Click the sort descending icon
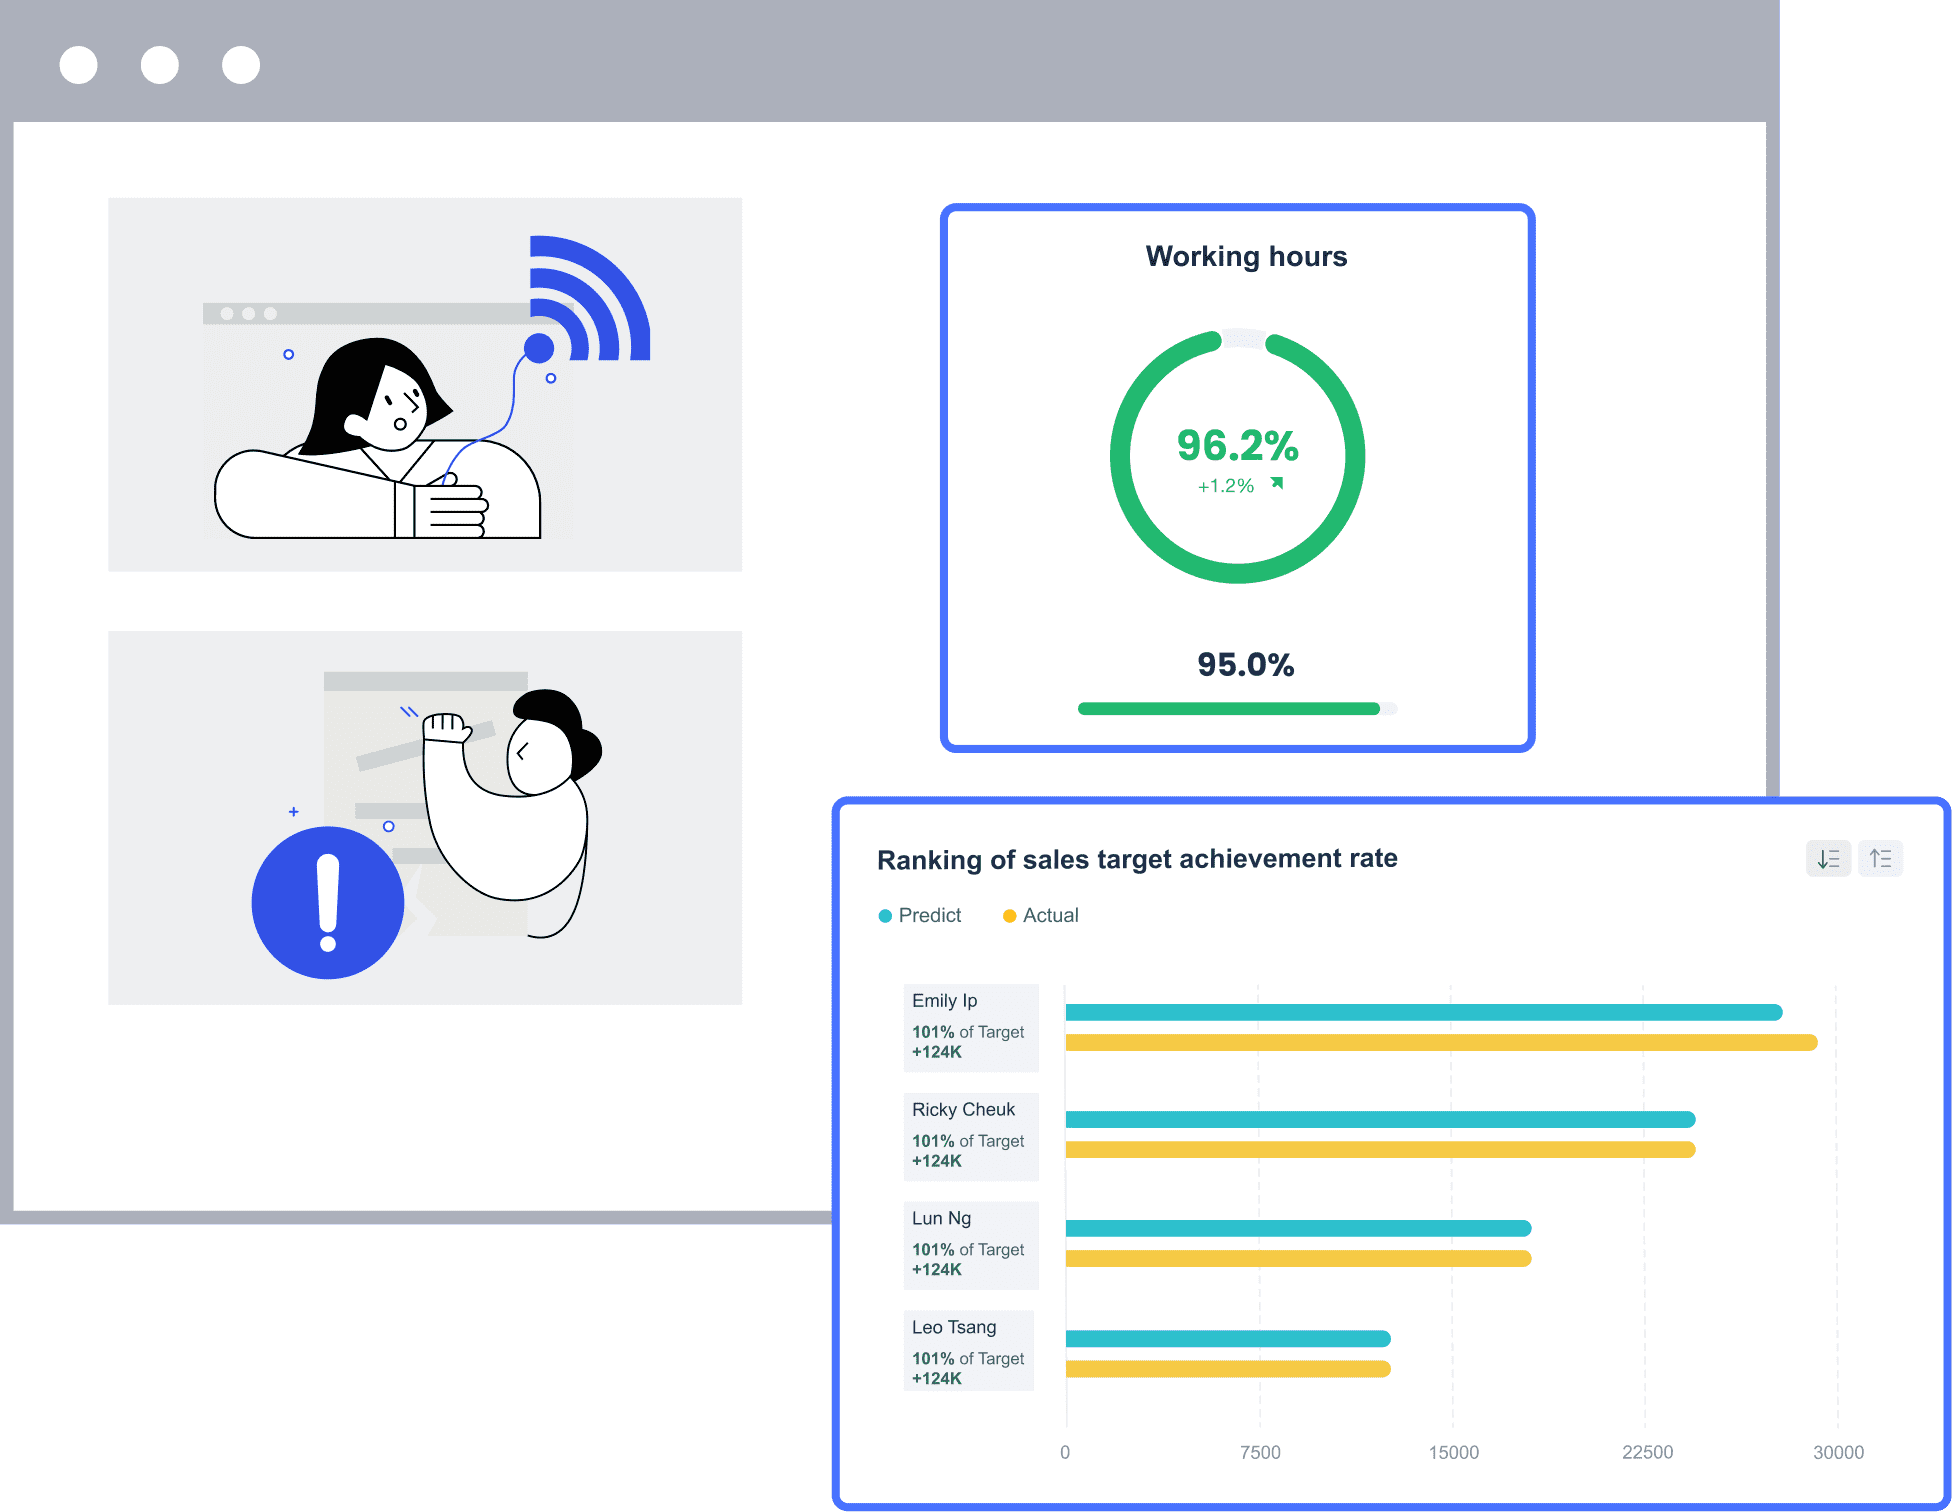This screenshot has width=1952, height=1512. tap(1828, 859)
